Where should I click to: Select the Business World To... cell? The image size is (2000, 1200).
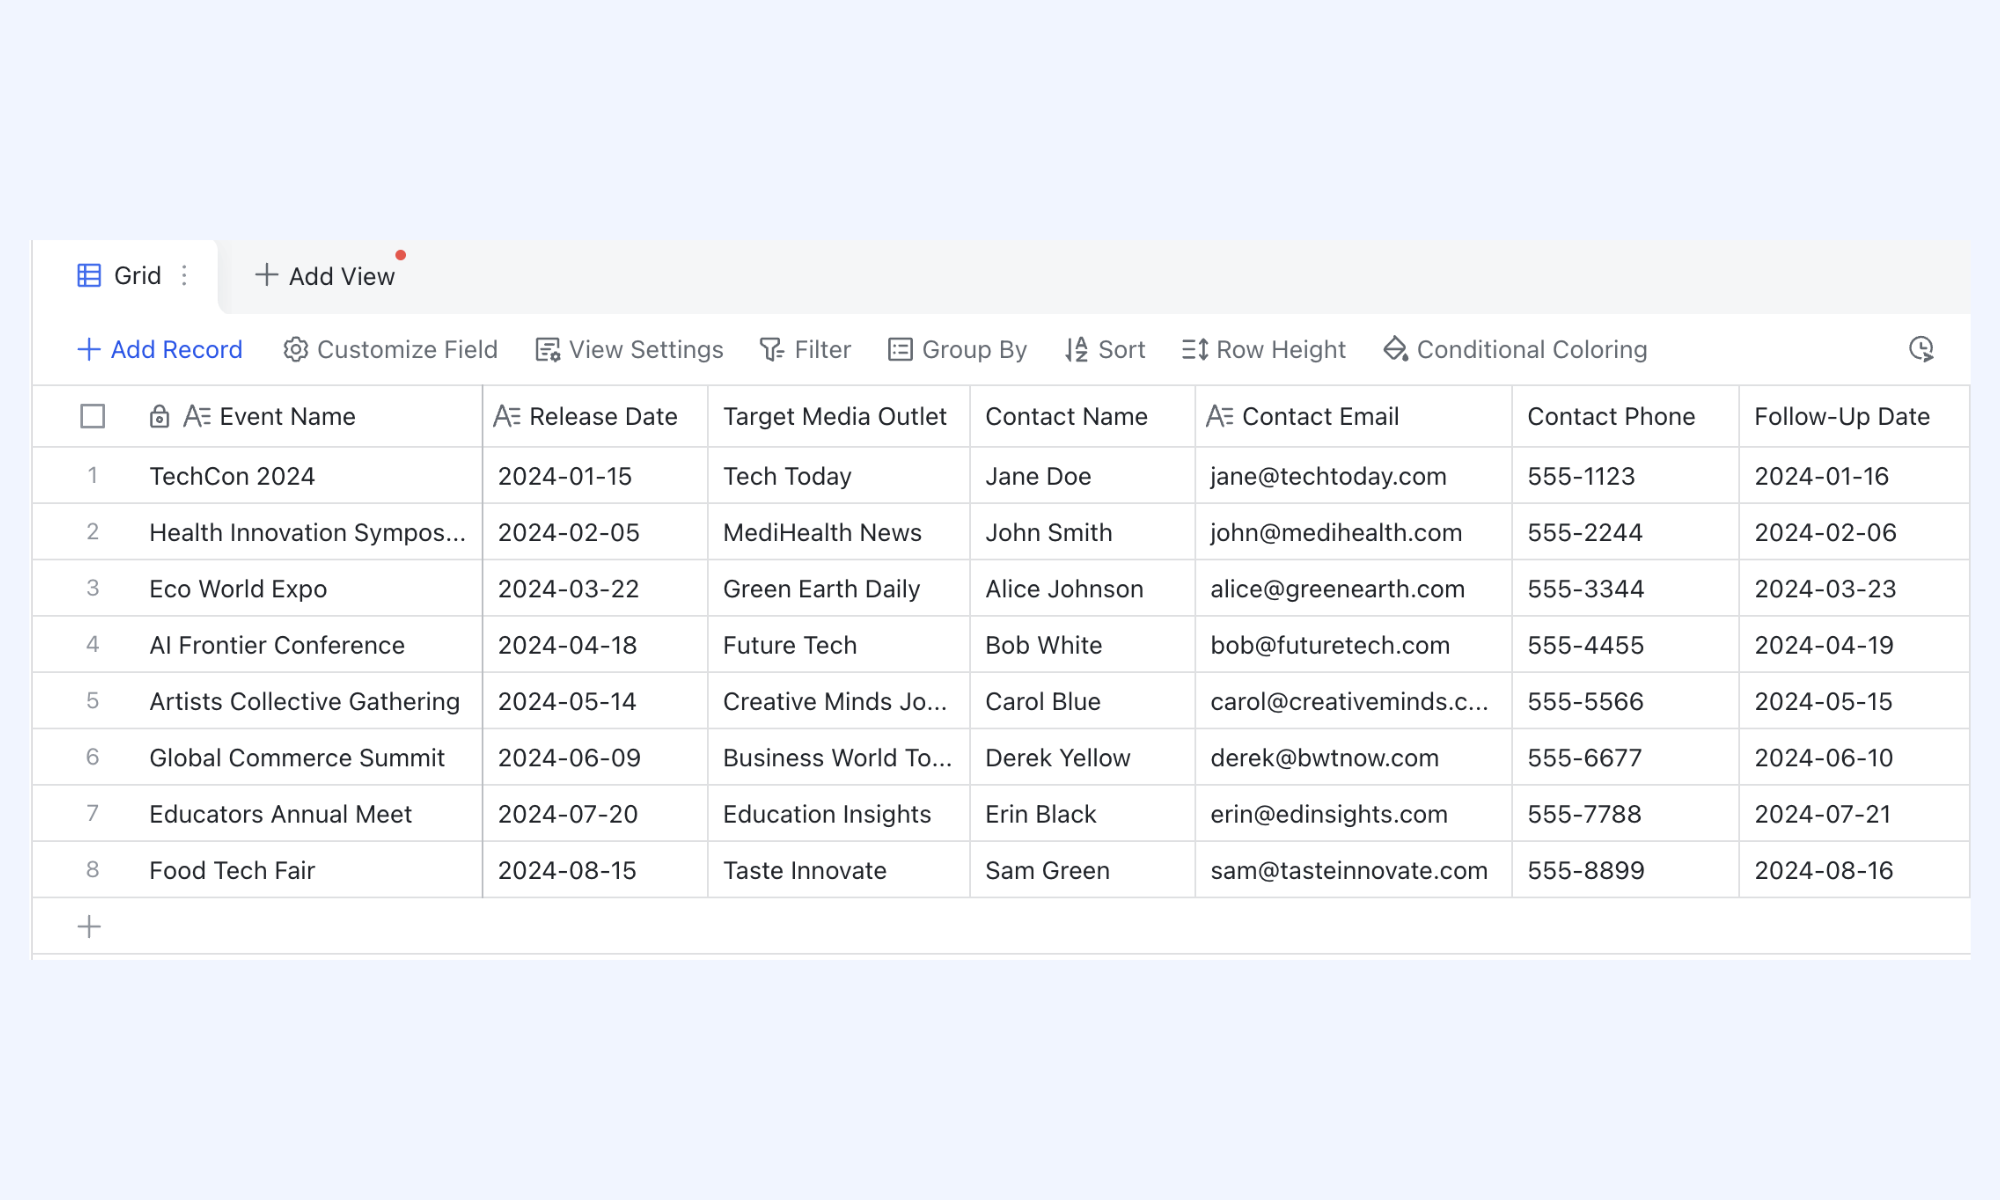839,758
